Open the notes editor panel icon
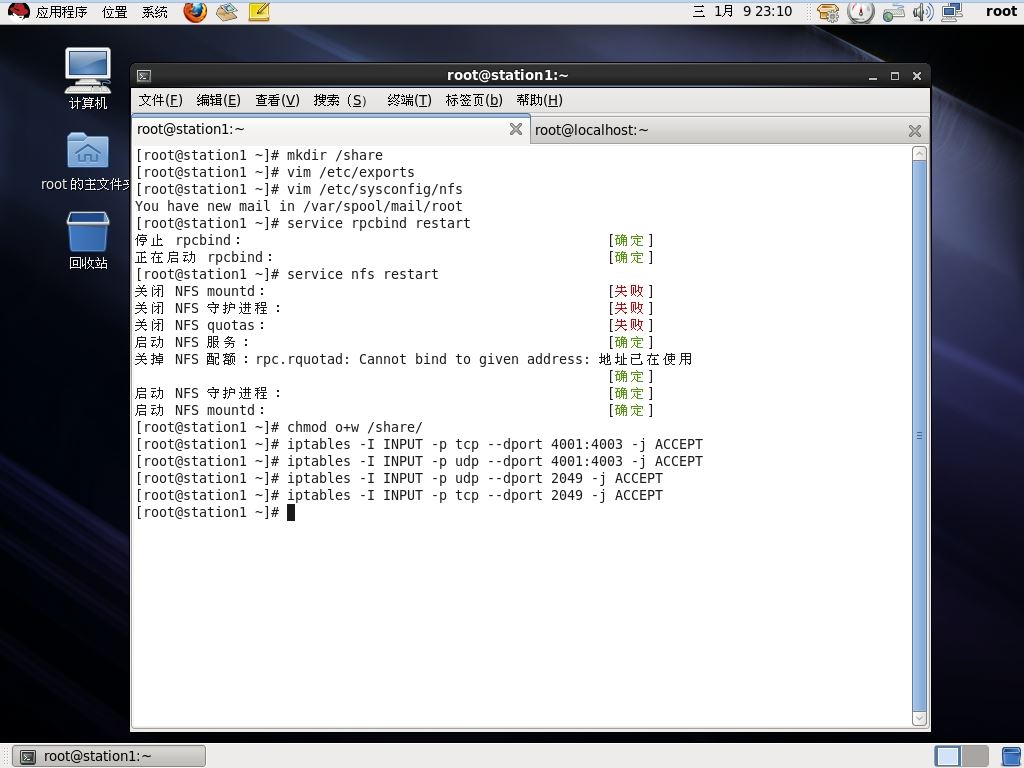The image size is (1024, 768). tap(259, 12)
